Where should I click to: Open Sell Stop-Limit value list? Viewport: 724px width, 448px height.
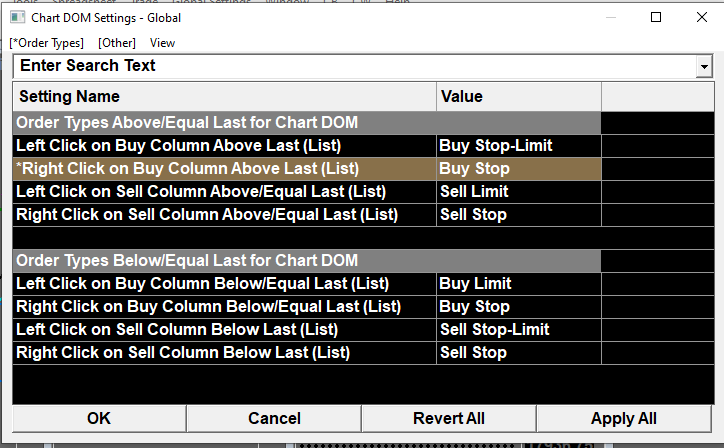click(x=518, y=330)
